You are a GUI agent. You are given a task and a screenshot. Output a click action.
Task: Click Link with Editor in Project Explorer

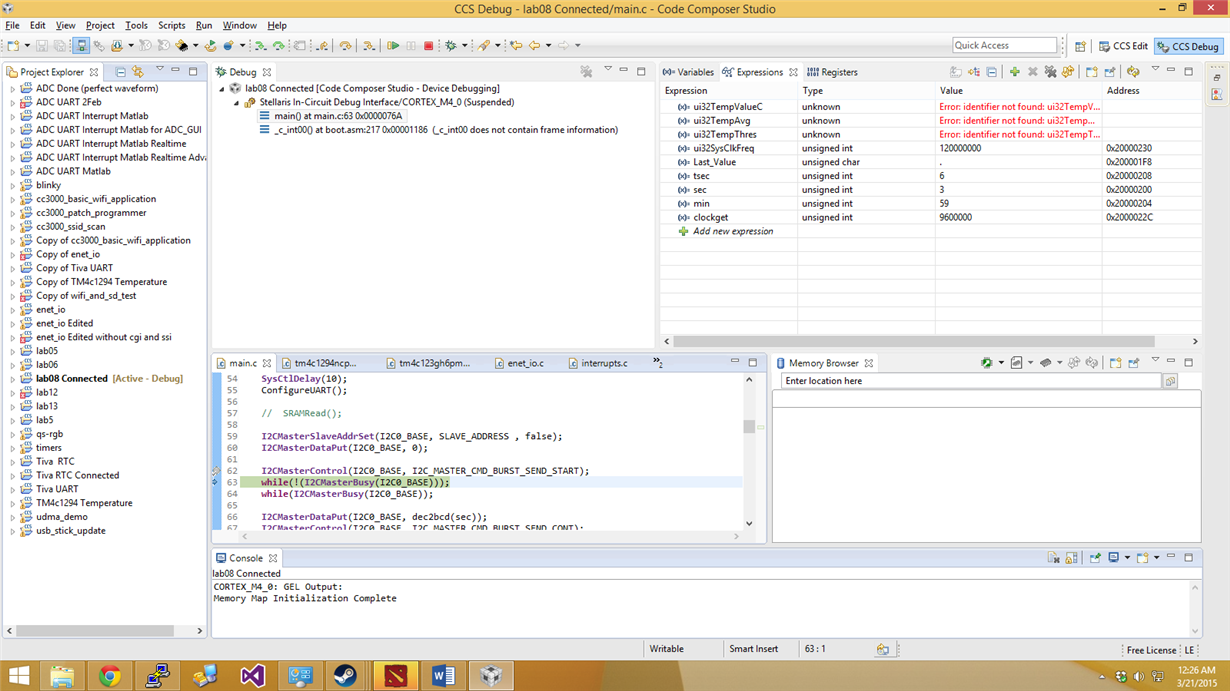click(138, 72)
